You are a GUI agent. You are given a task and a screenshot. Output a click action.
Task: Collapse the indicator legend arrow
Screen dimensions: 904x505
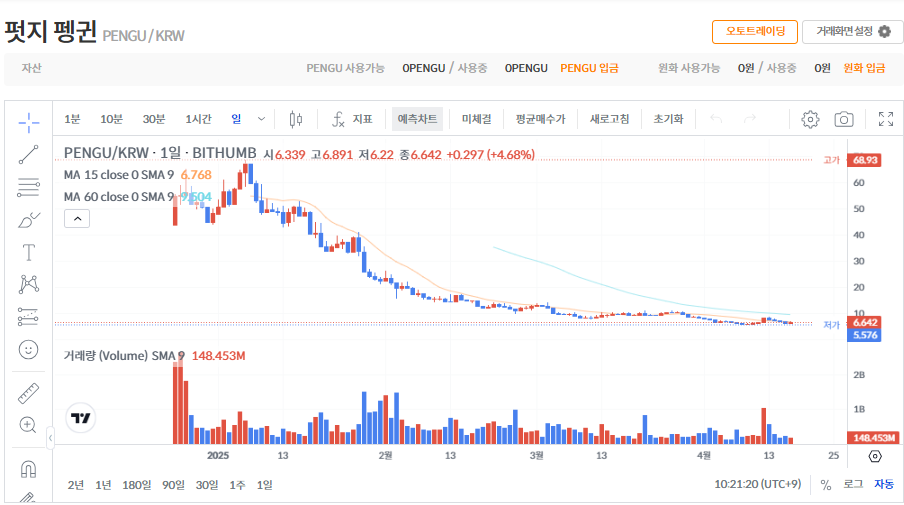77,218
